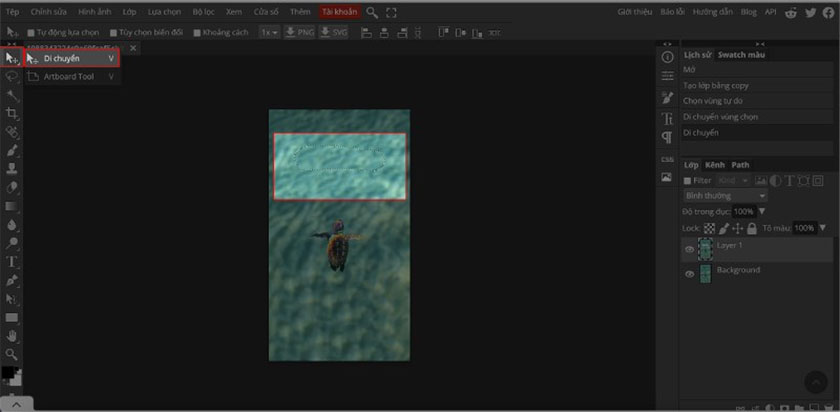The image size is (840, 412).
Task: Expand the 'Độ trong đục' opacity dropdown arrow
Action: pos(762,212)
